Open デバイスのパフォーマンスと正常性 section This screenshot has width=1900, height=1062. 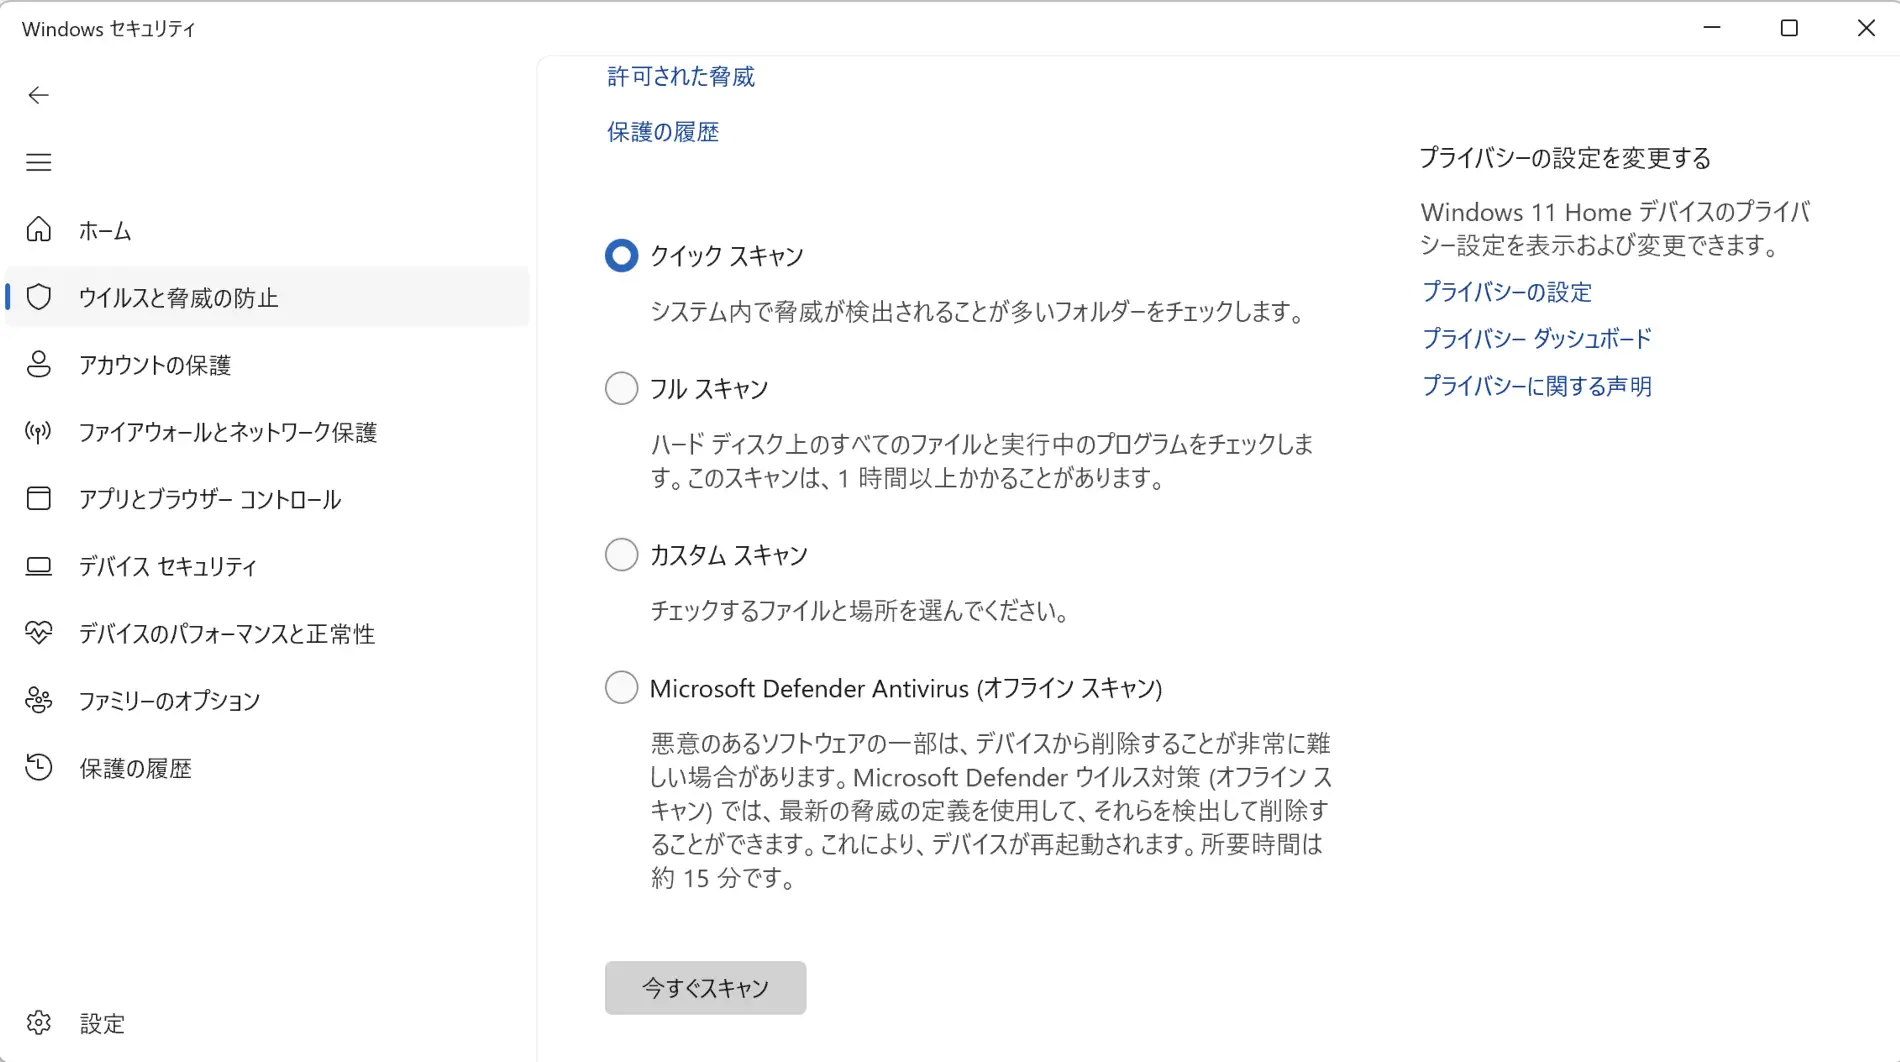point(267,633)
